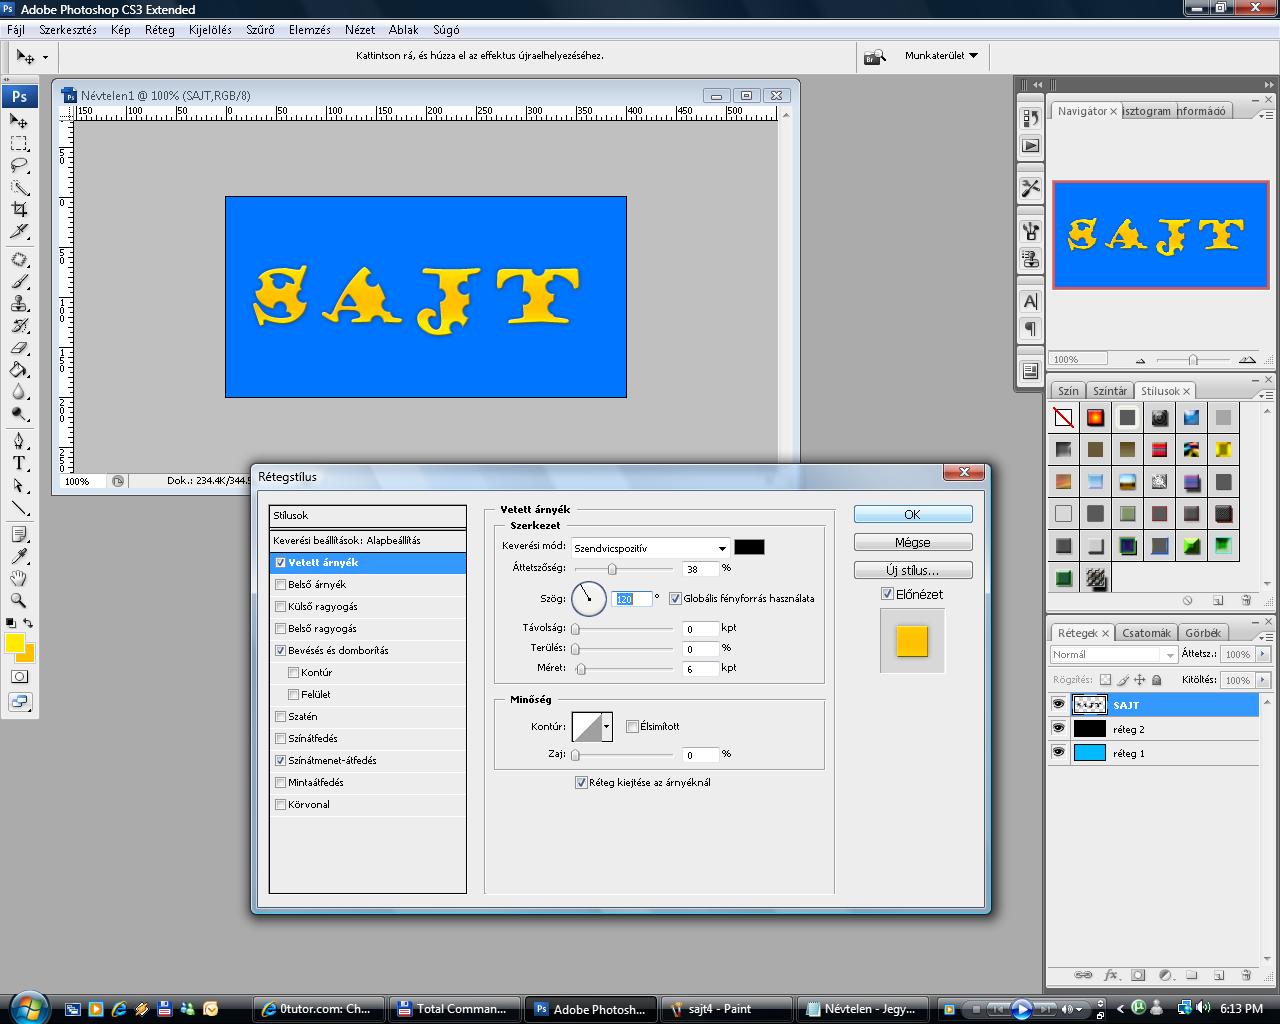The height and width of the screenshot is (1024, 1280).
Task: Click the black shadow color swatch
Action: 749,547
